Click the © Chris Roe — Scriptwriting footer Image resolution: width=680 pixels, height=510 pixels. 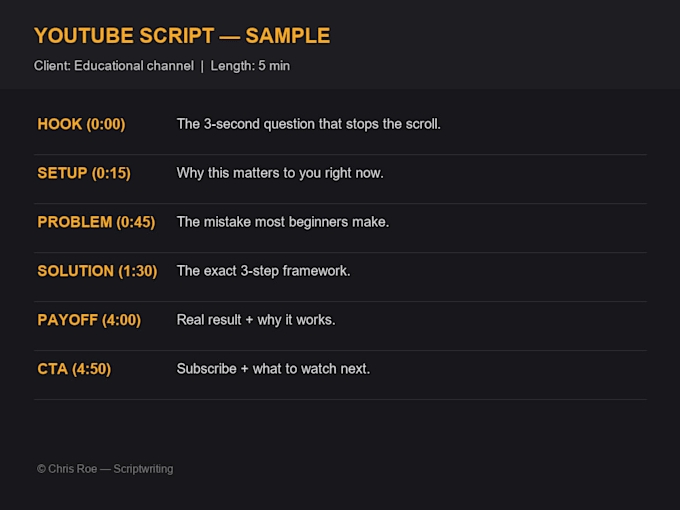105,469
